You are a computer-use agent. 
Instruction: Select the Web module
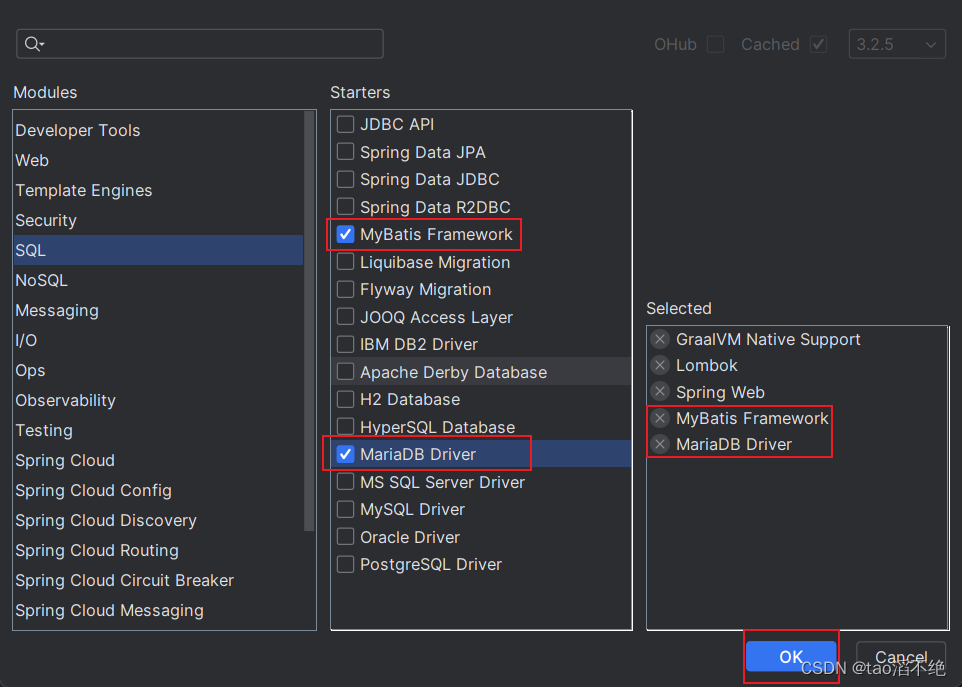(158, 160)
